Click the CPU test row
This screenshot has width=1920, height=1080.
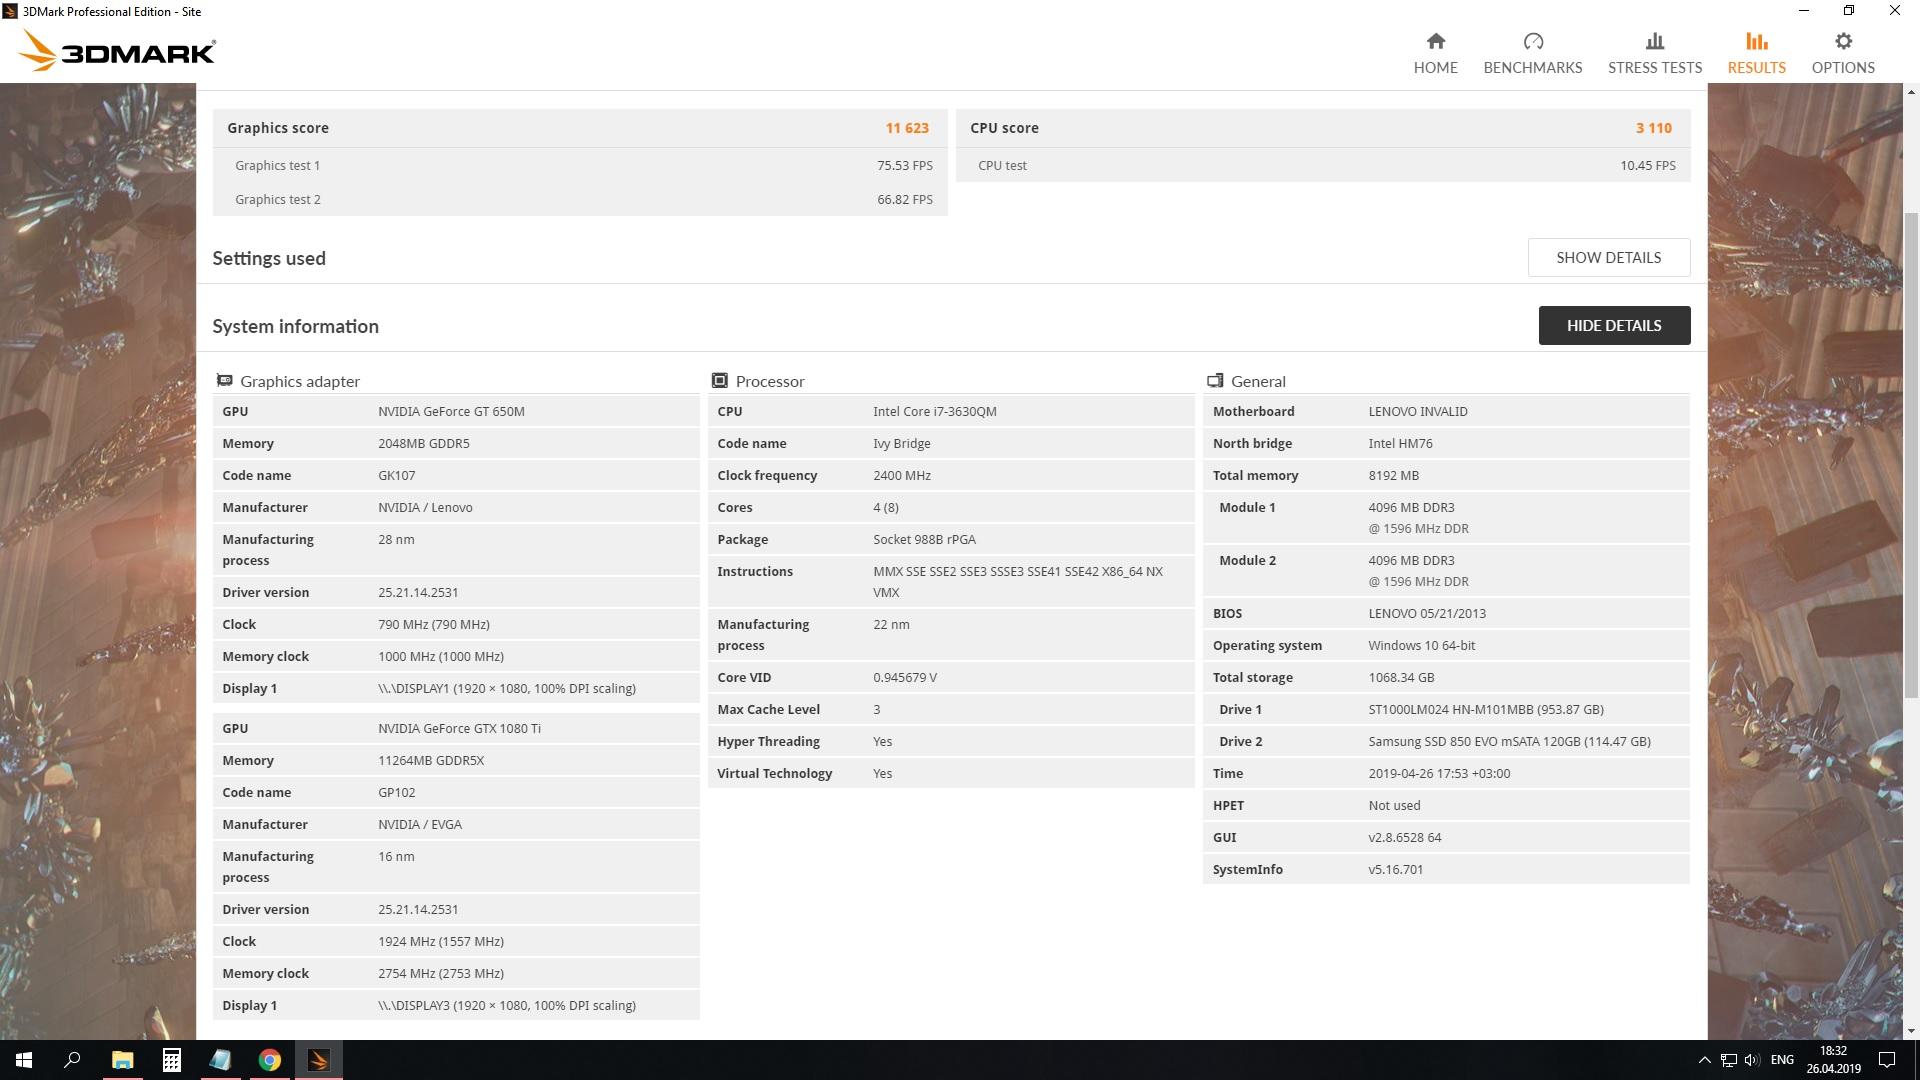tap(1323, 165)
